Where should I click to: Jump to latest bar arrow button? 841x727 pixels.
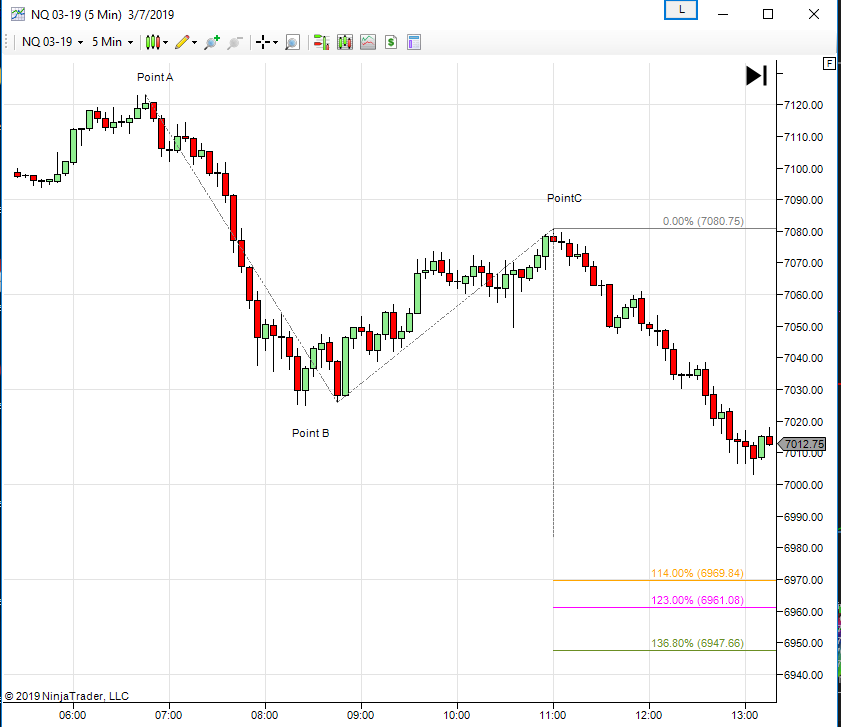[756, 75]
